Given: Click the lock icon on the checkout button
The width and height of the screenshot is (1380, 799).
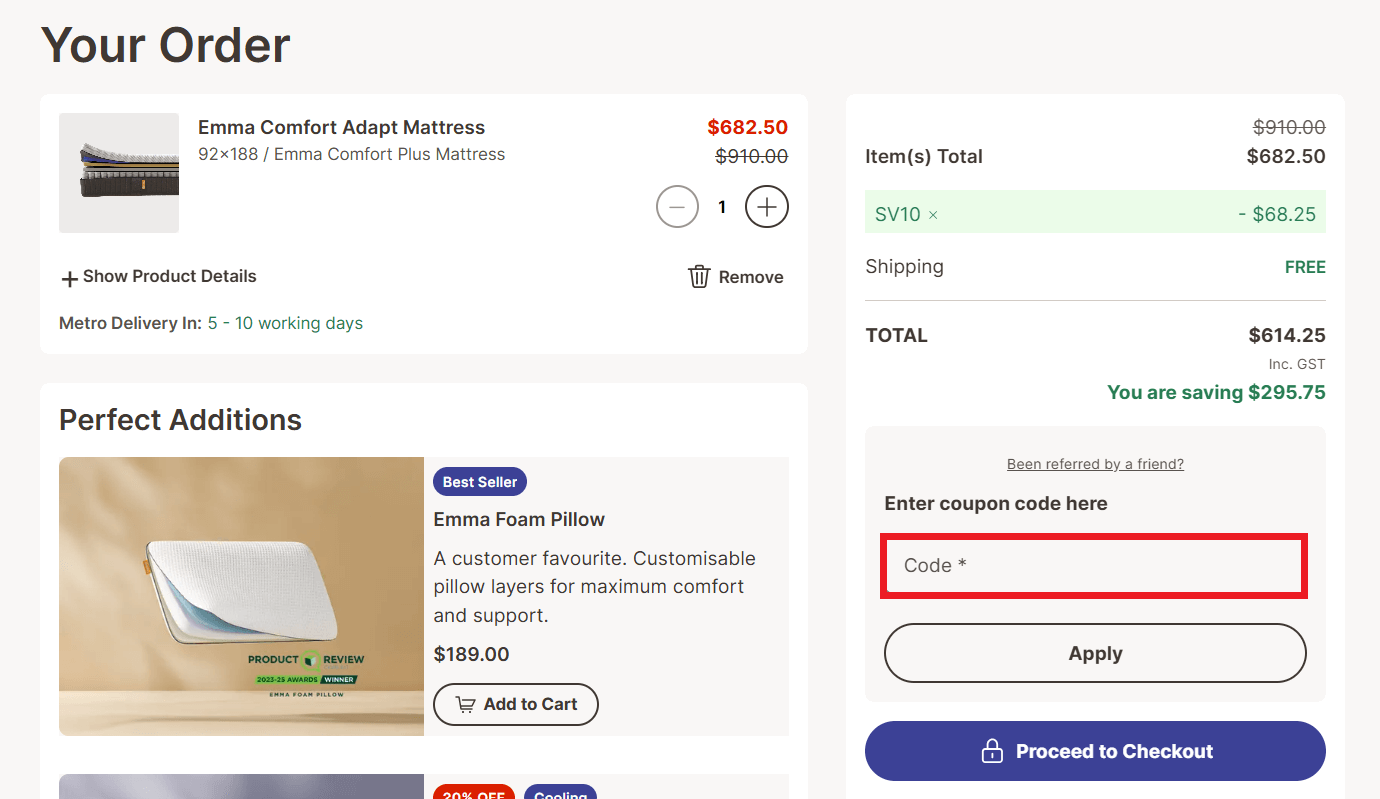Looking at the screenshot, I should pos(991,750).
